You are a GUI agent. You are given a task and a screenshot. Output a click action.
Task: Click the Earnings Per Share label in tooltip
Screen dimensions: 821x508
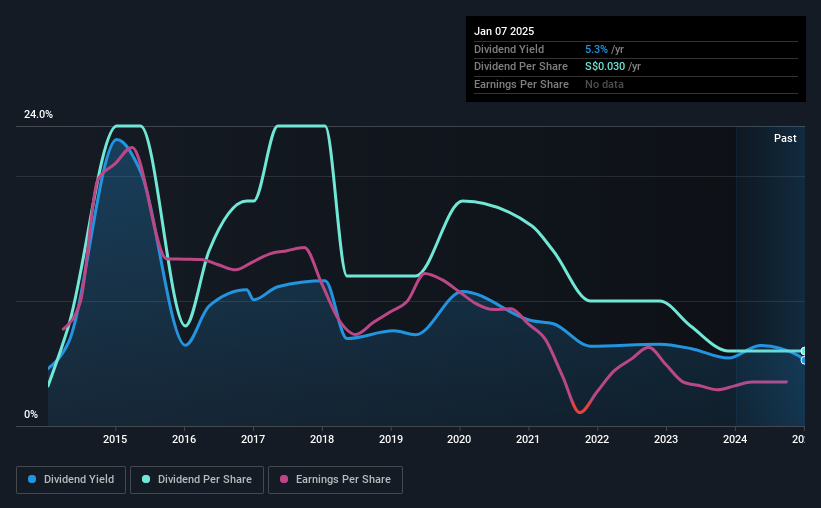[521, 84]
